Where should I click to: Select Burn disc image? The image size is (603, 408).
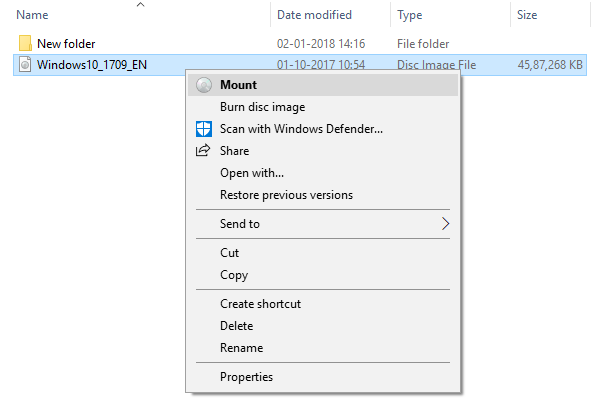[x=323, y=107]
